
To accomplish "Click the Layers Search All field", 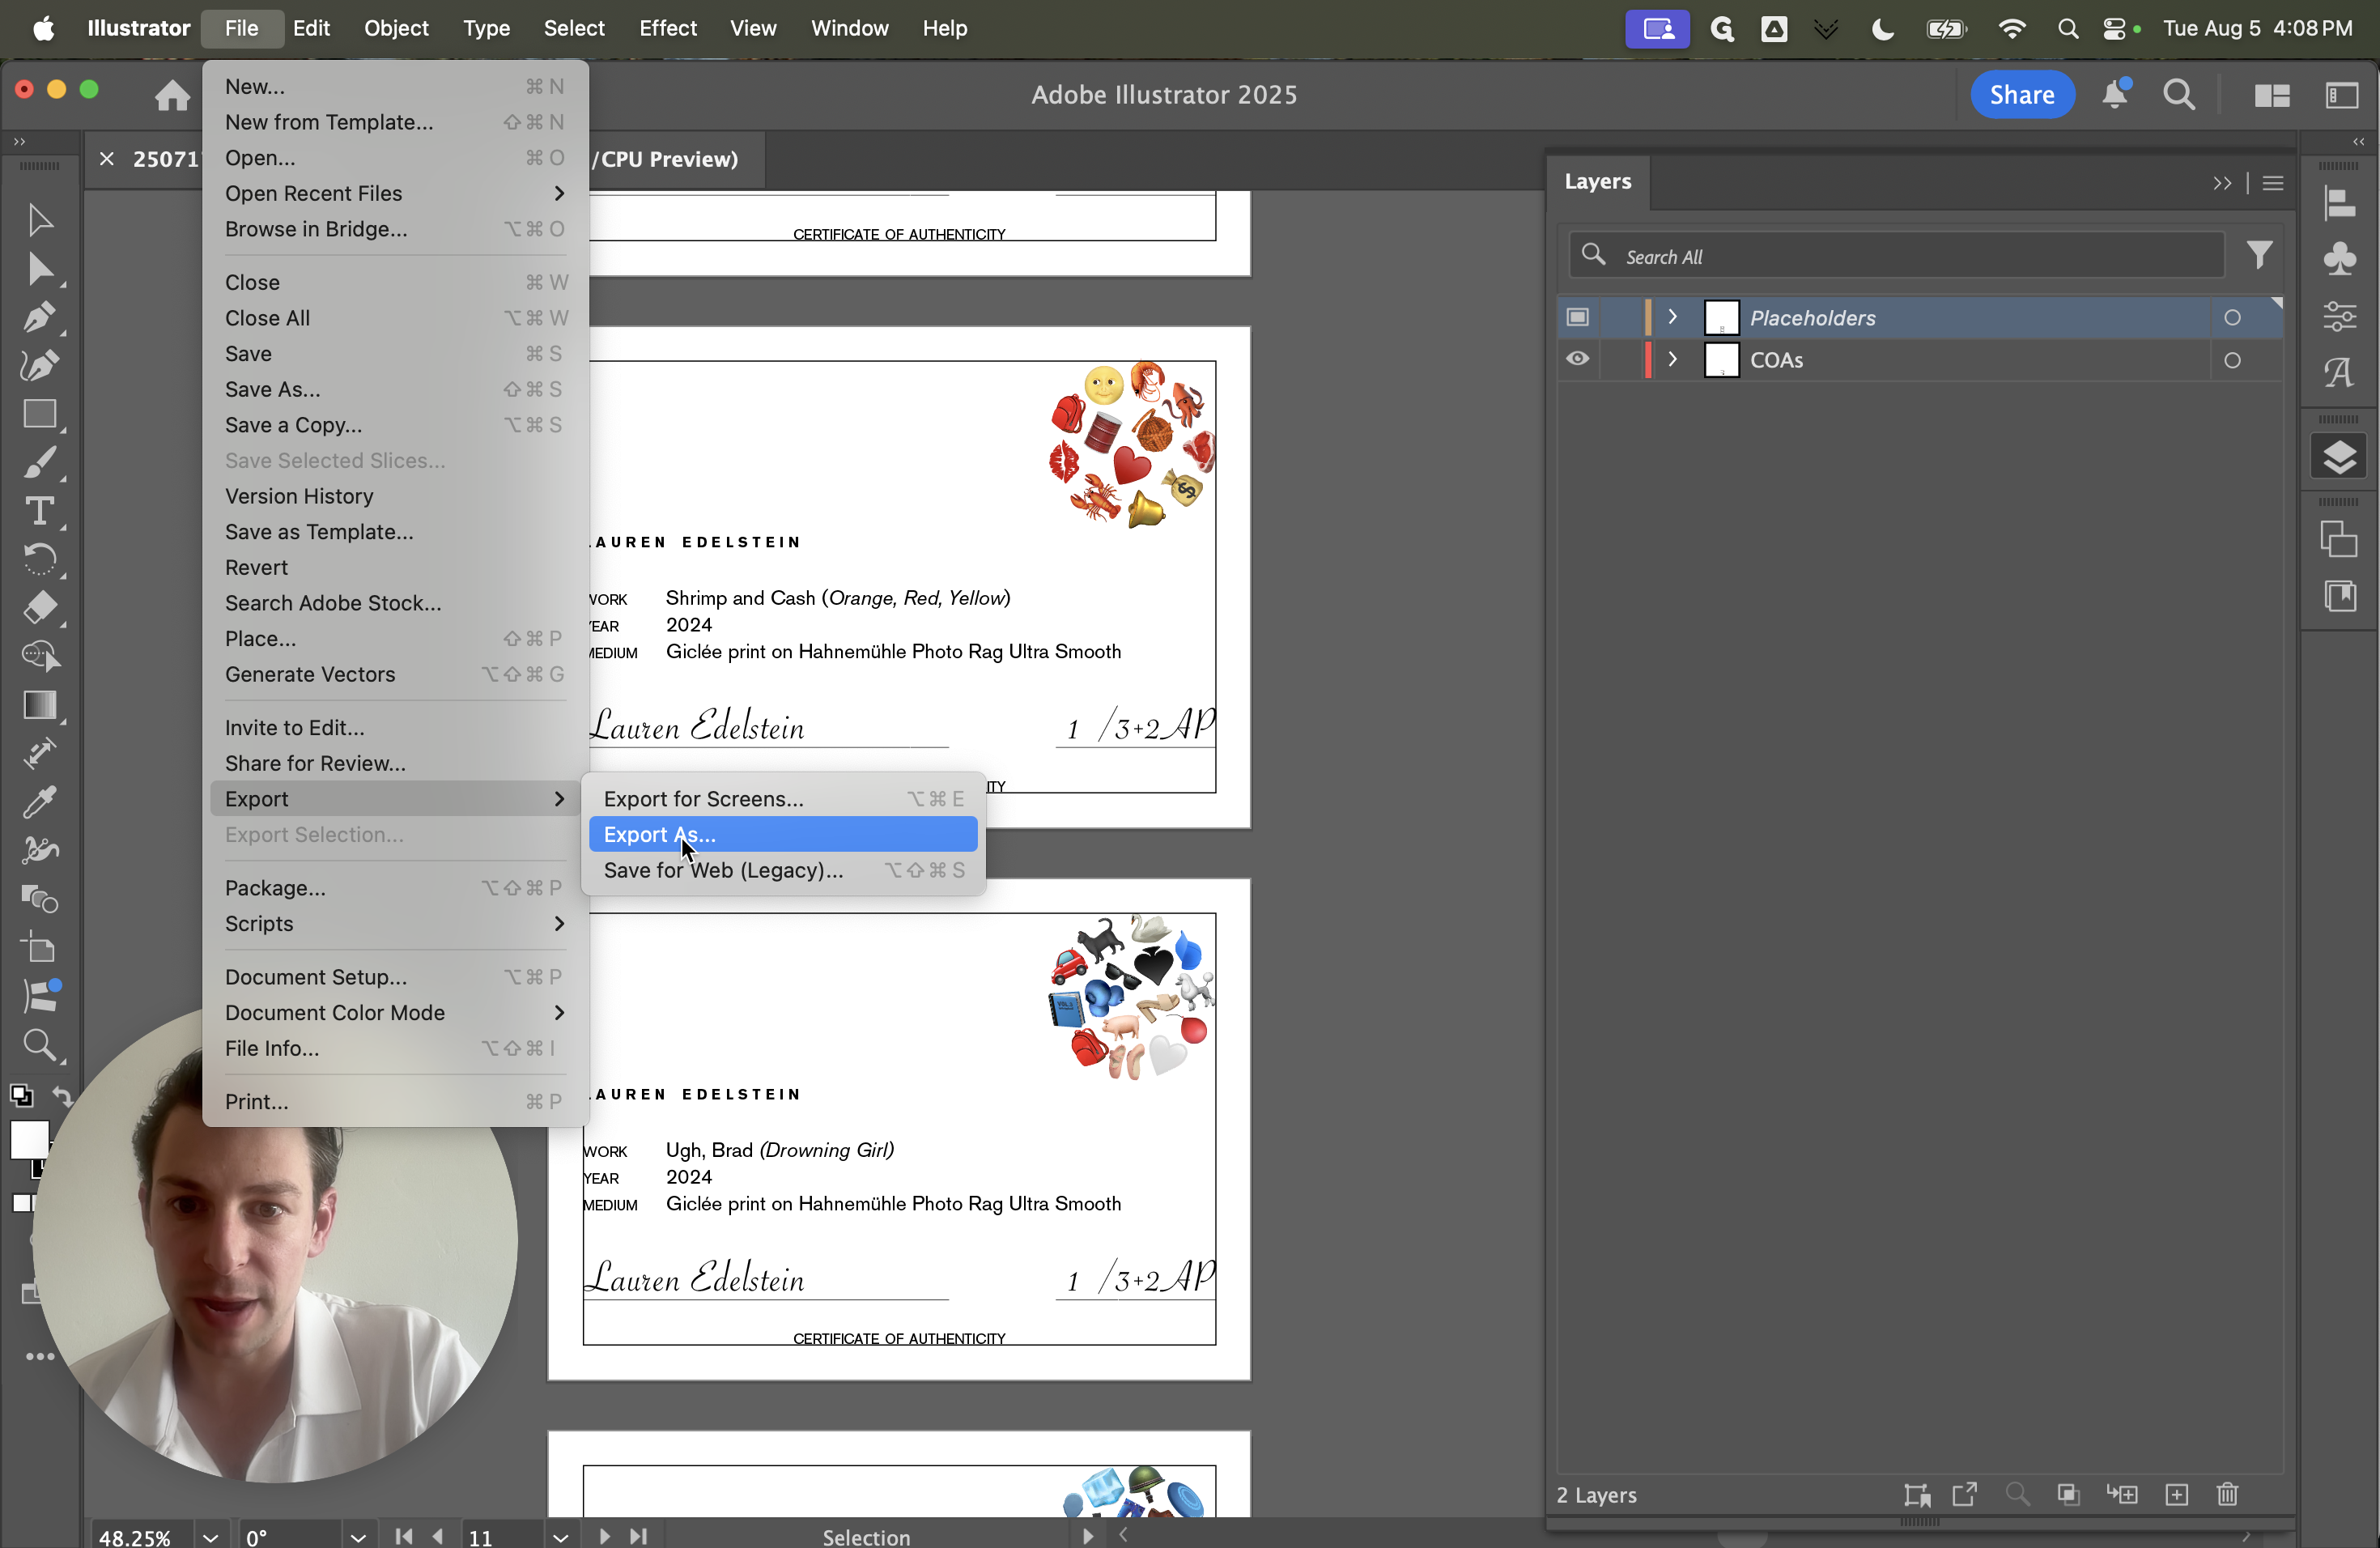I will [1896, 256].
